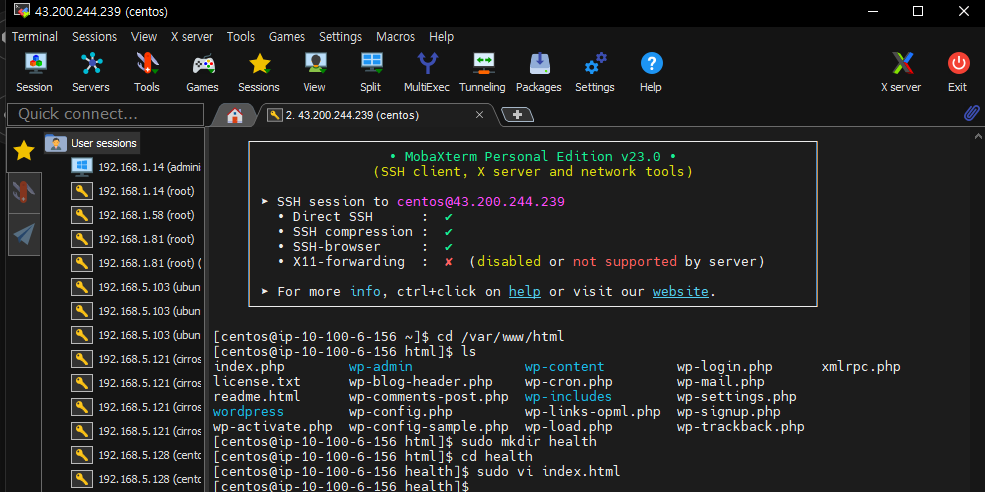Open the Settings menu

pyautogui.click(x=340, y=36)
